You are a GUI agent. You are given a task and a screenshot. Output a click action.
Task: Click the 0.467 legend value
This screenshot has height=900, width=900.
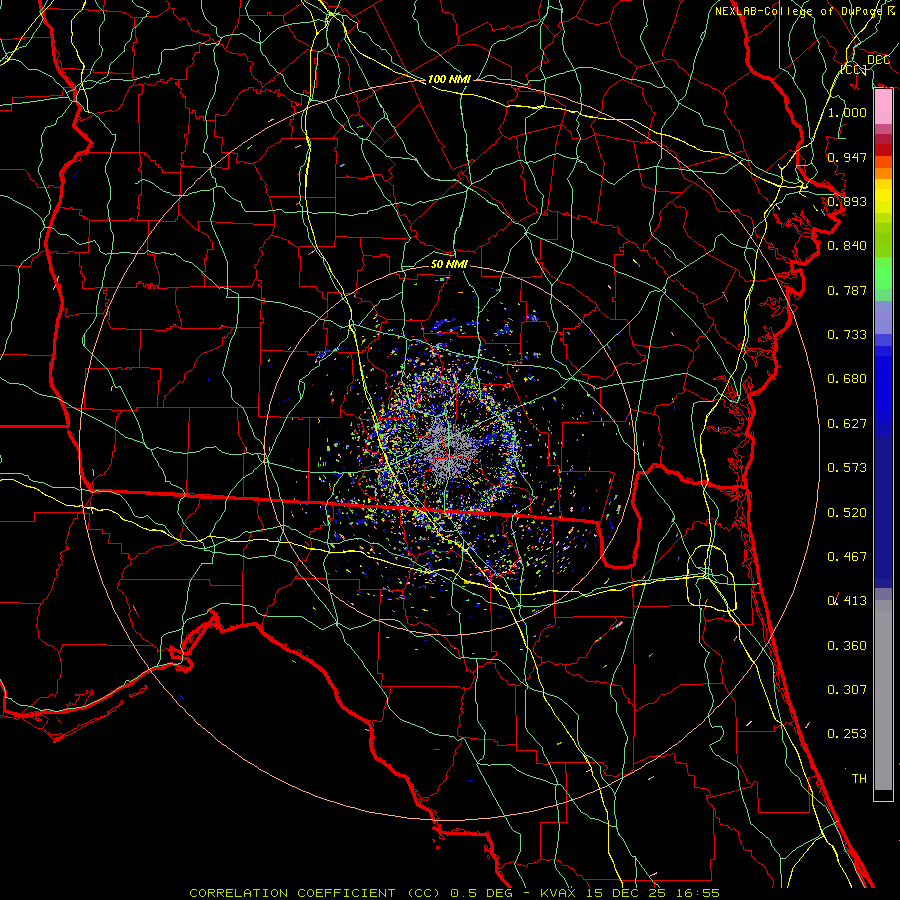coord(847,556)
